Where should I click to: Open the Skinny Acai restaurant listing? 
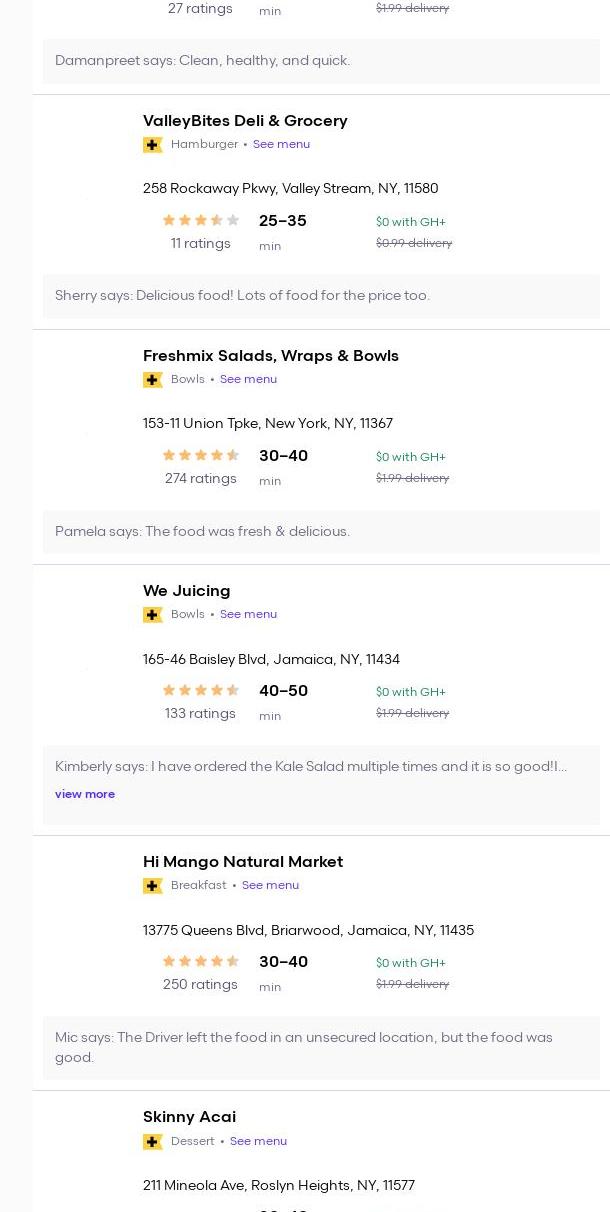click(x=189, y=1117)
